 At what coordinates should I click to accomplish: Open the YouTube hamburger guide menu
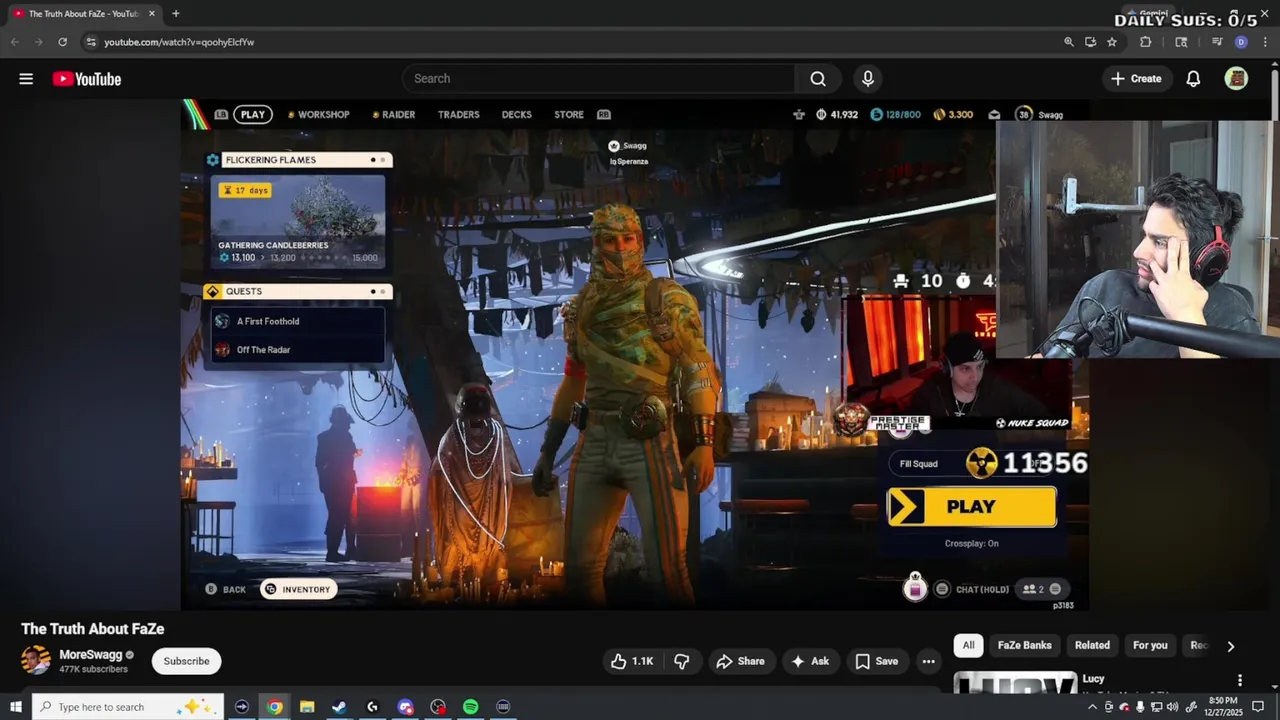26,79
